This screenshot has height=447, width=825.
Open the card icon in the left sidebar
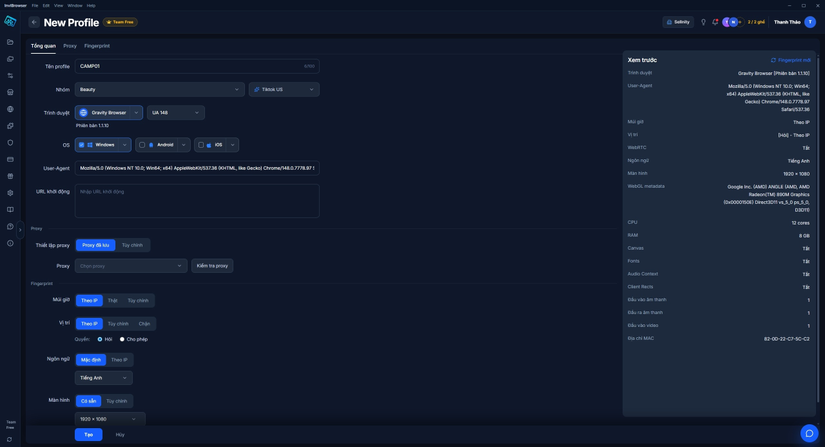(10, 159)
